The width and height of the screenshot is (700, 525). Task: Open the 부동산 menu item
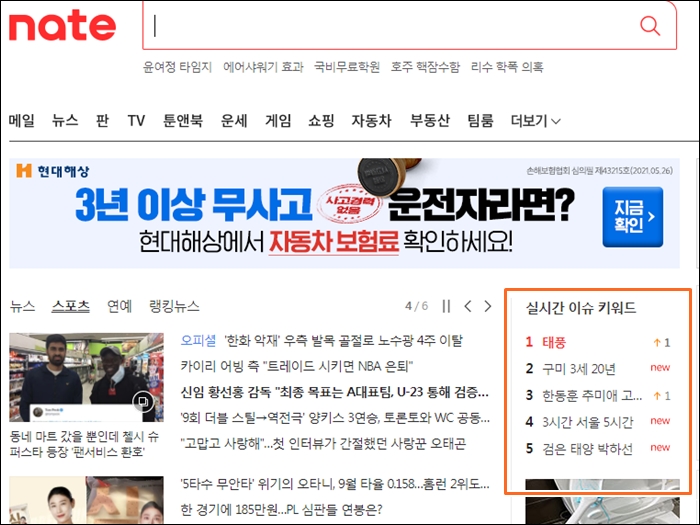click(430, 121)
